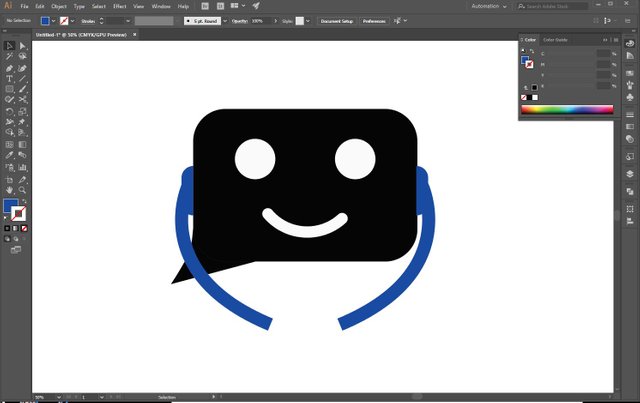Pick a color from the spectrum bar
This screenshot has height=403, width=640.
pos(567,109)
